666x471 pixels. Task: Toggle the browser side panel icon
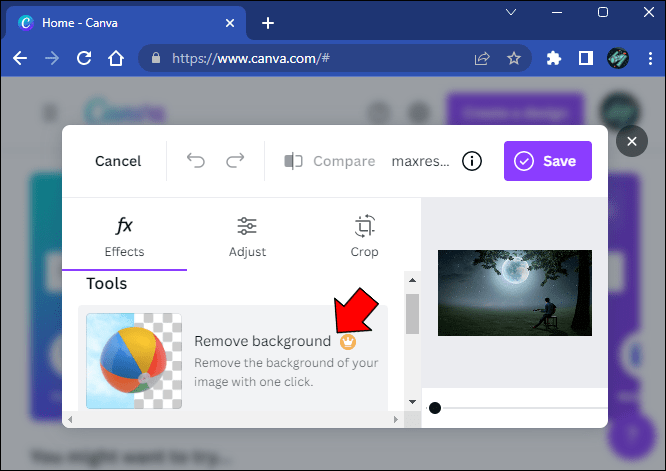tap(586, 58)
